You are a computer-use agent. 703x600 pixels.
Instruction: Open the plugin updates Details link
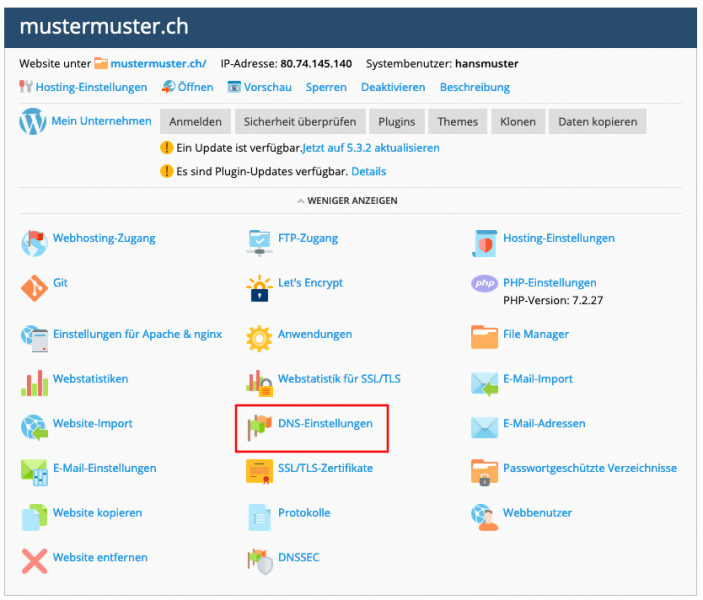tap(368, 172)
